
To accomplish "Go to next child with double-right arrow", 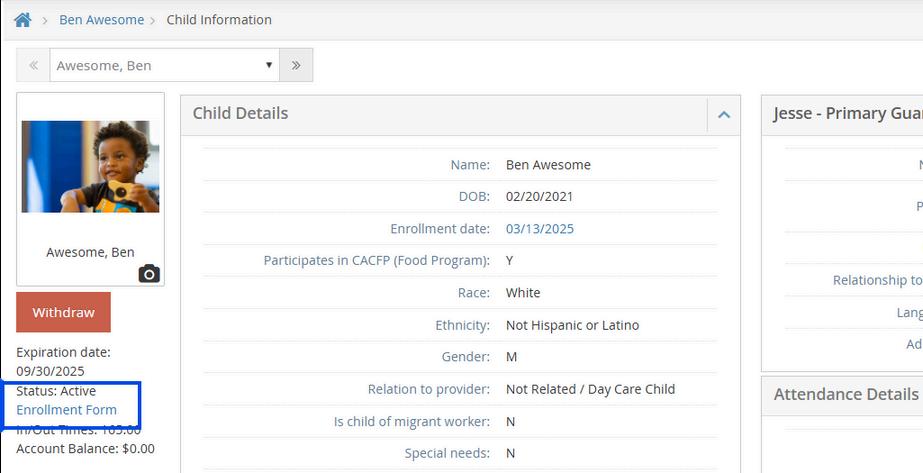I will tap(296, 65).
